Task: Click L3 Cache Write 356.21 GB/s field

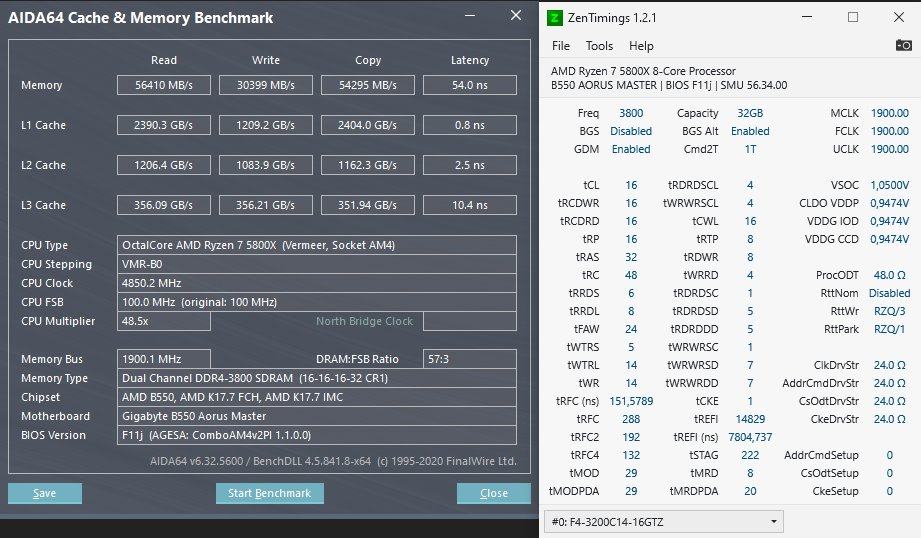Action: (x=265, y=205)
